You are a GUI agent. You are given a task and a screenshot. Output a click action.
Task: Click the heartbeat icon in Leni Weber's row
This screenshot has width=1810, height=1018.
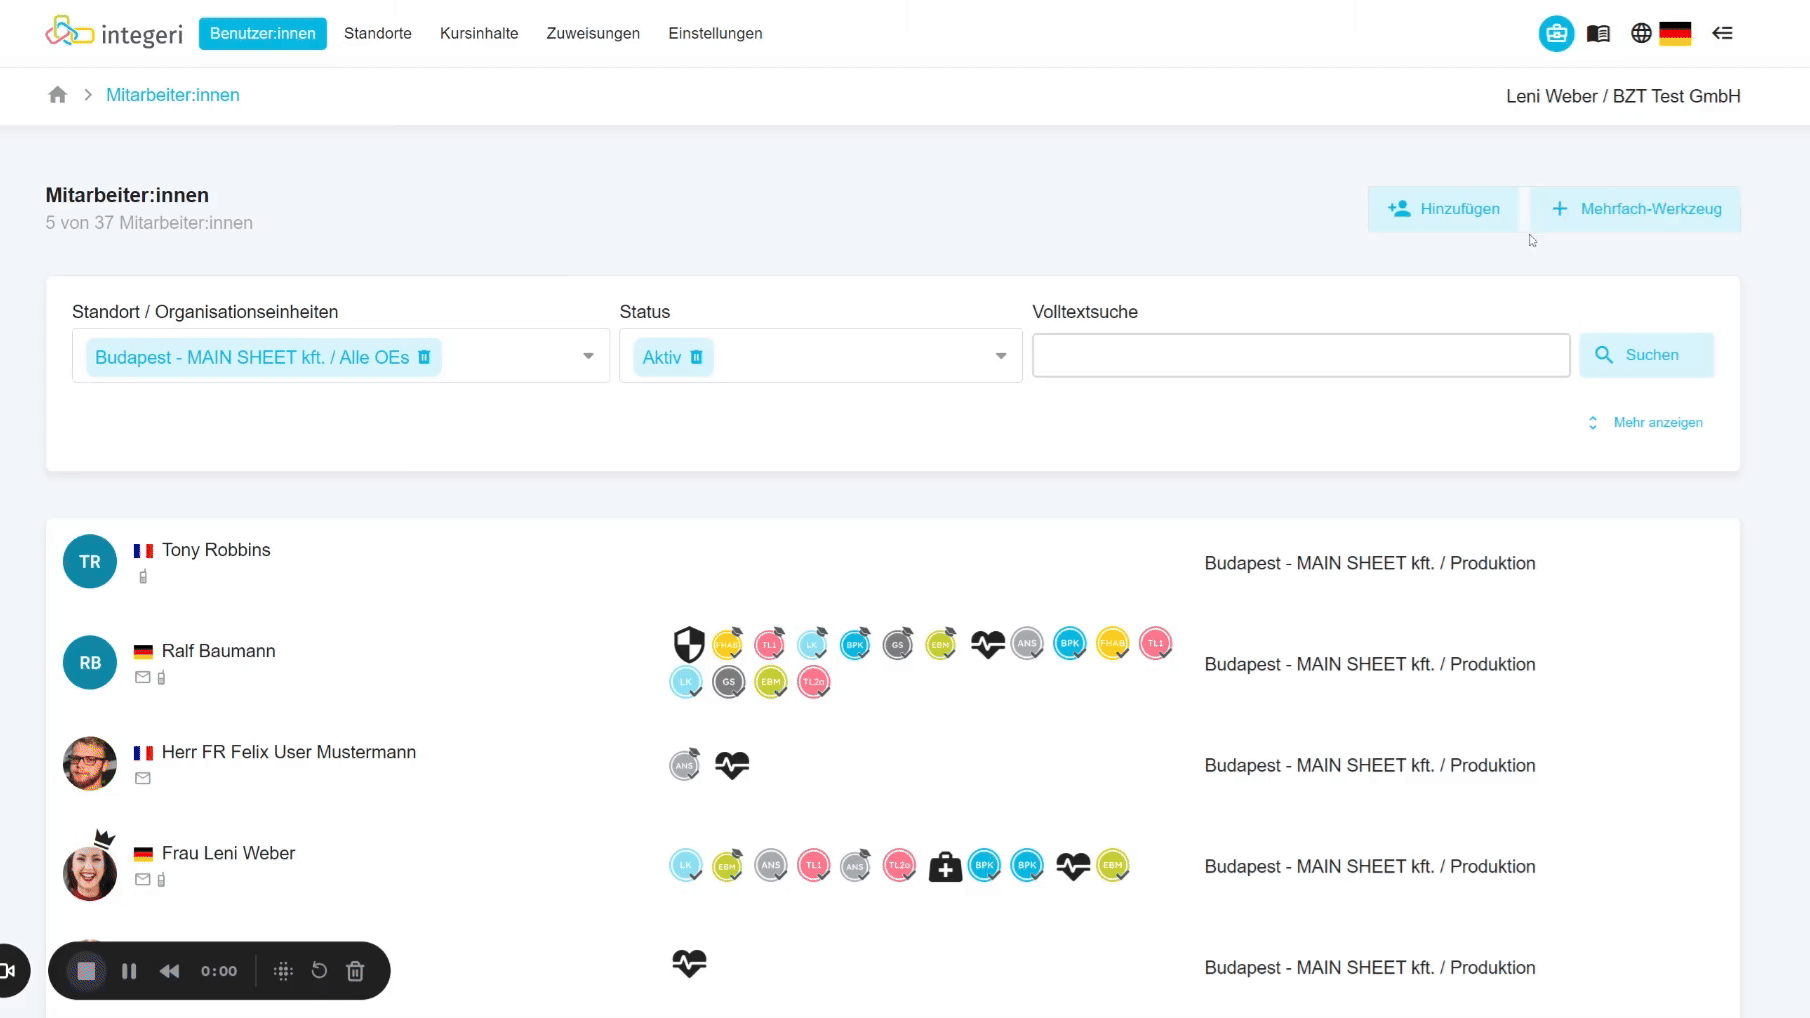point(1073,866)
